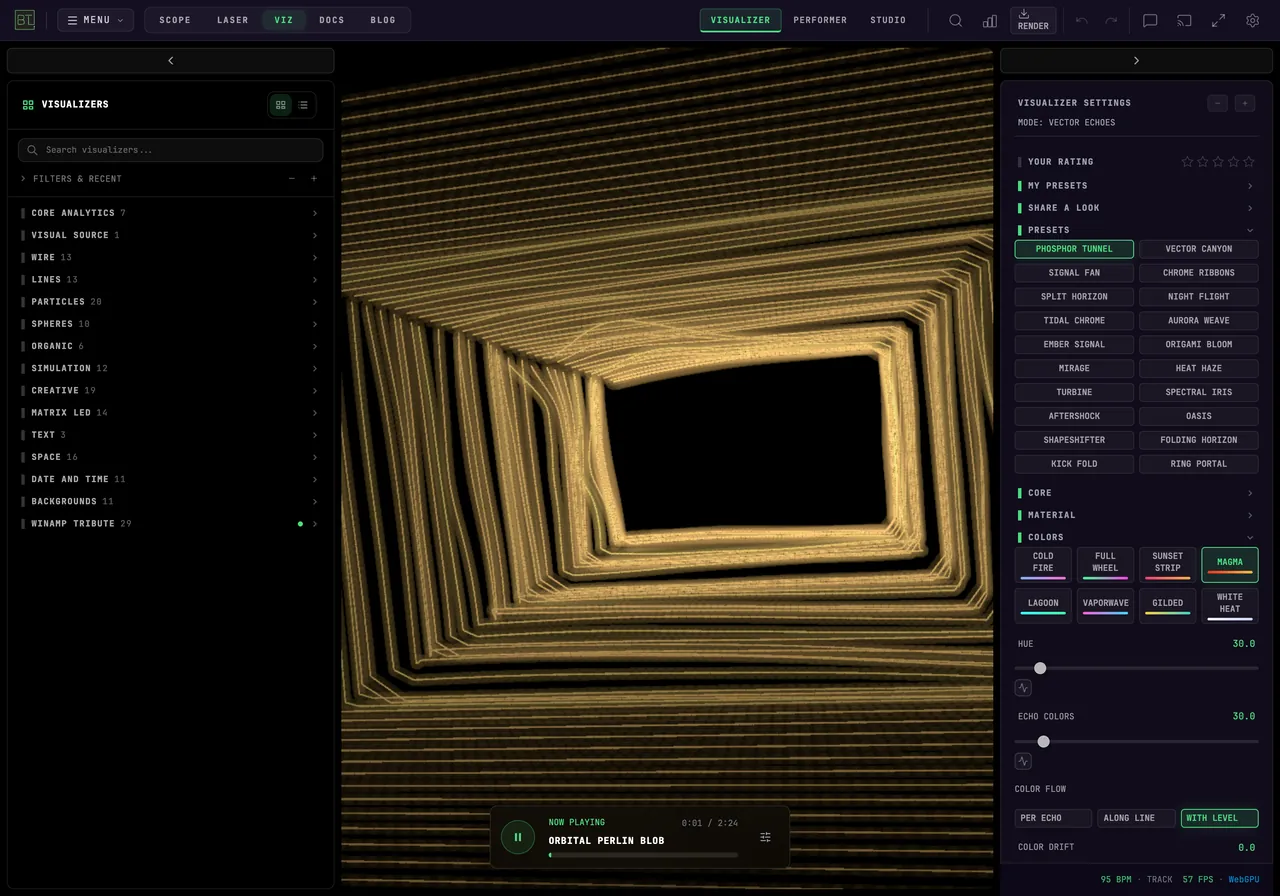Click the app logo icon
The image size is (1280, 896).
pos(25,20)
